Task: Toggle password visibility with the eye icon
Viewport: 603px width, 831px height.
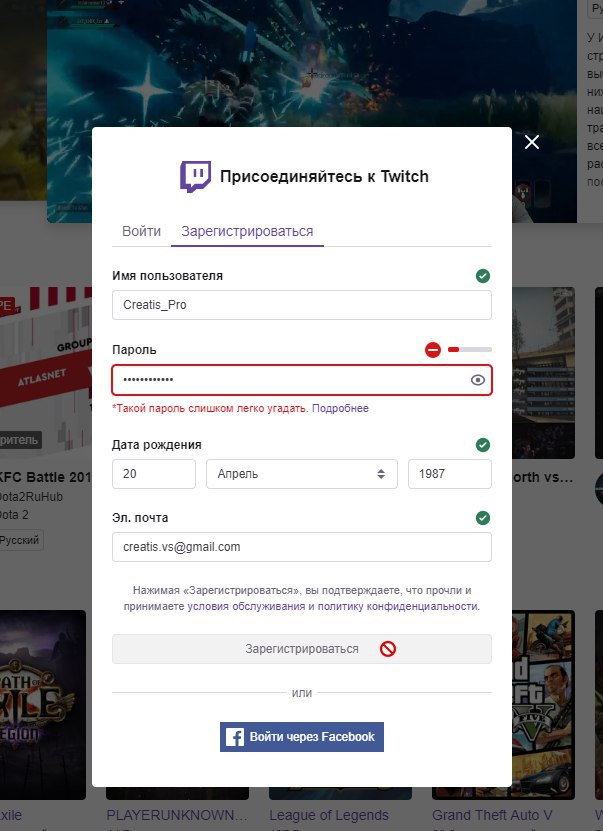Action: 477,380
